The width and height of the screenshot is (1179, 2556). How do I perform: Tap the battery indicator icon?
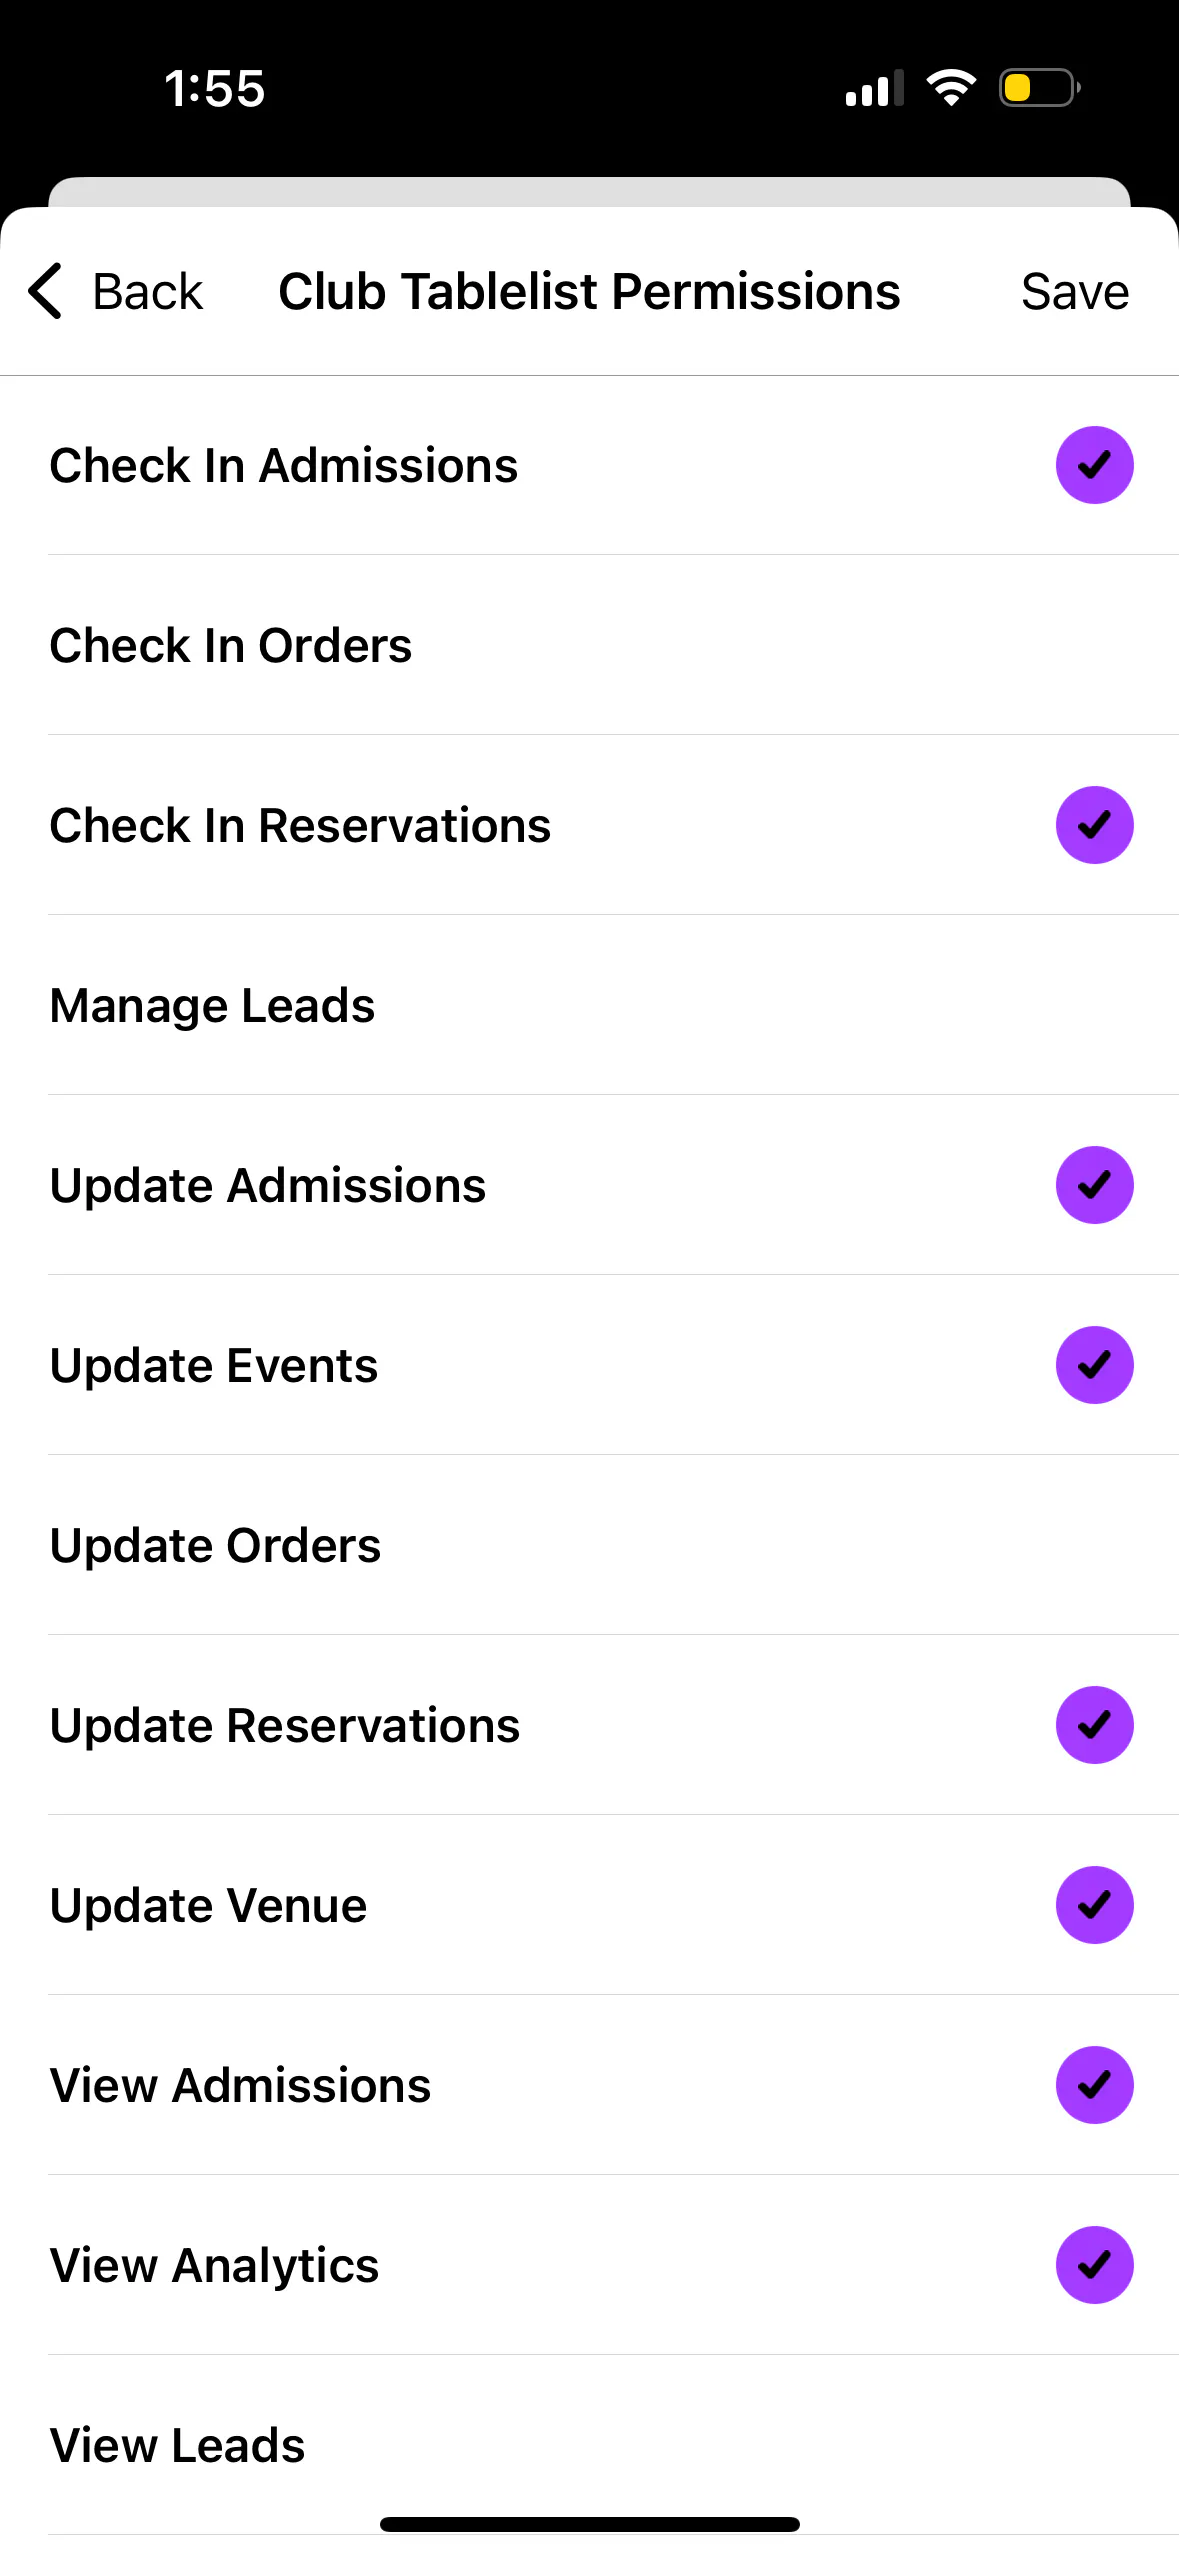tap(1039, 88)
